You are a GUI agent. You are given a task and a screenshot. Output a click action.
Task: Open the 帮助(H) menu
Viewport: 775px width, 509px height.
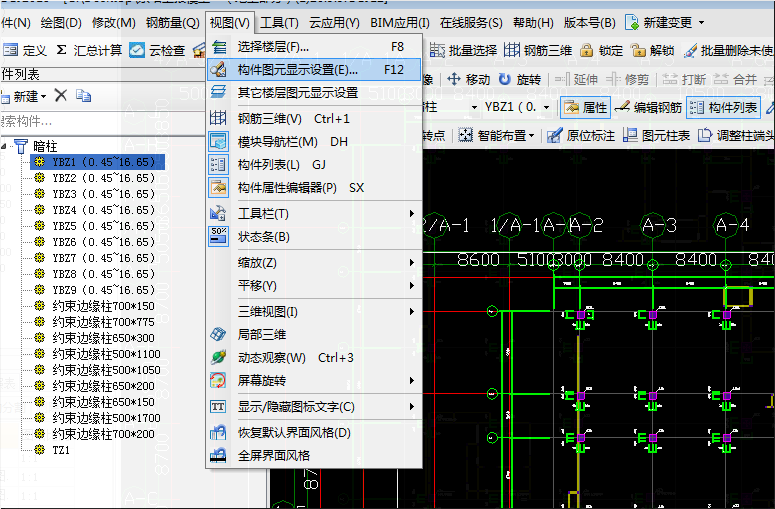click(533, 23)
